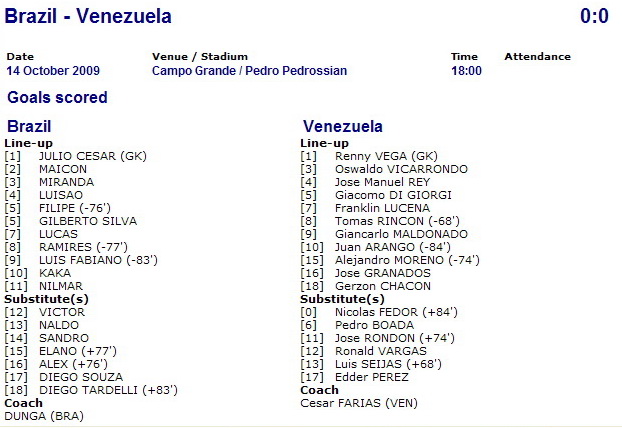Select the Brazil team heading
The width and height of the screenshot is (622, 428).
coord(29,126)
